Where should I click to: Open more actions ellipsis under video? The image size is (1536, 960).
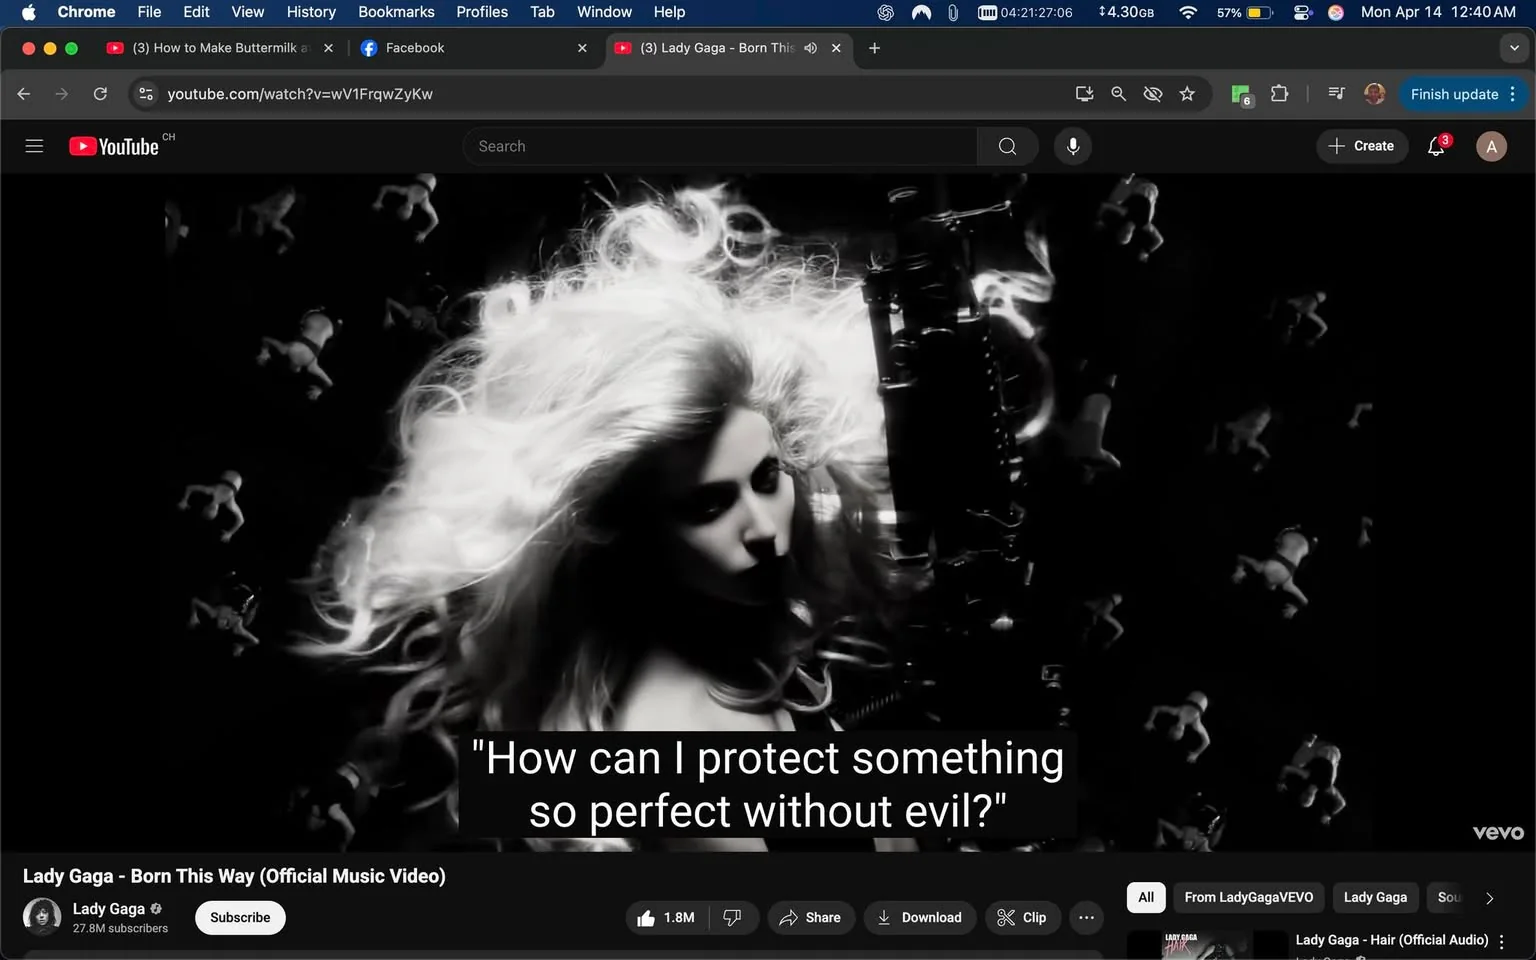(x=1086, y=918)
